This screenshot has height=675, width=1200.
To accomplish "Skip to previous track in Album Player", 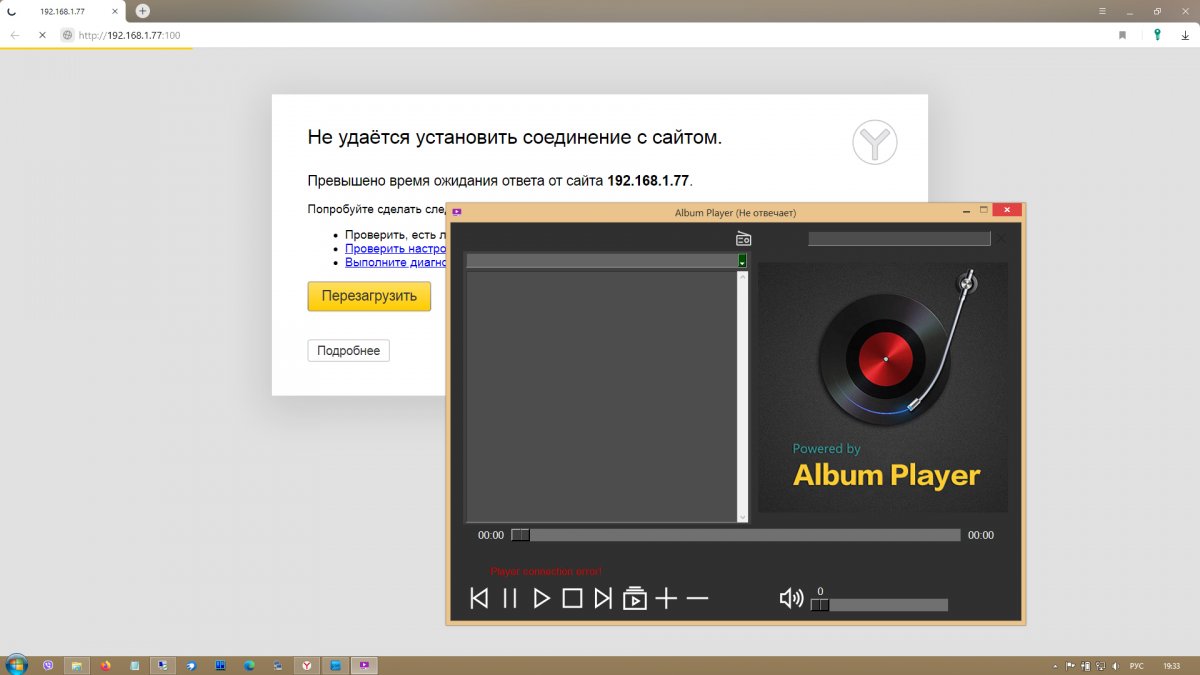I will [x=479, y=598].
